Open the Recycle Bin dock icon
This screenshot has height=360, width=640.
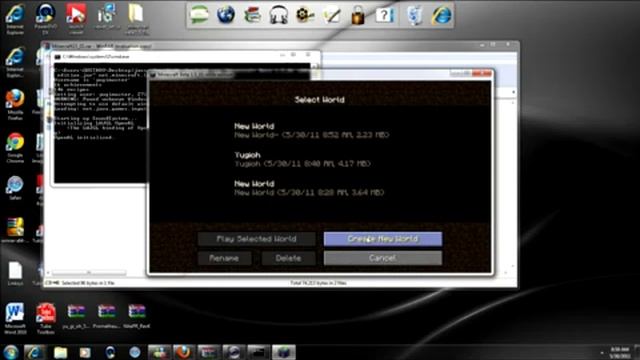point(414,16)
